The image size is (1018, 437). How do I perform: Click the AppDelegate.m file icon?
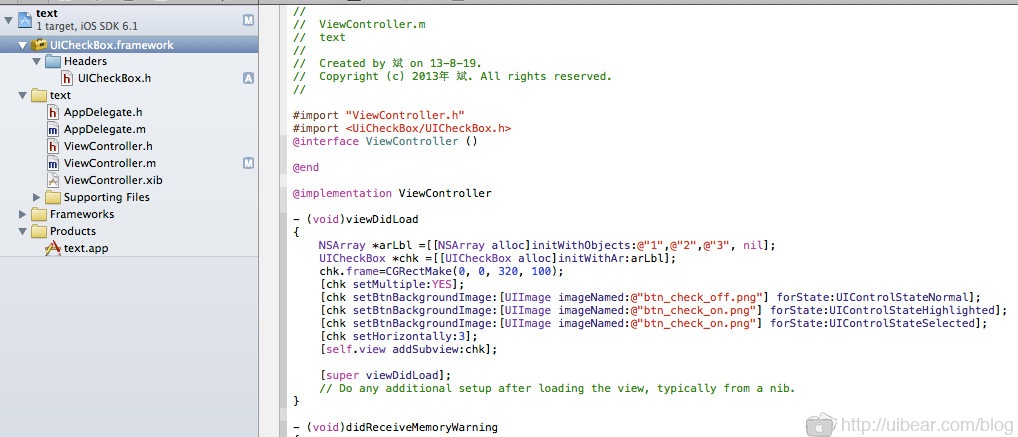pos(54,129)
